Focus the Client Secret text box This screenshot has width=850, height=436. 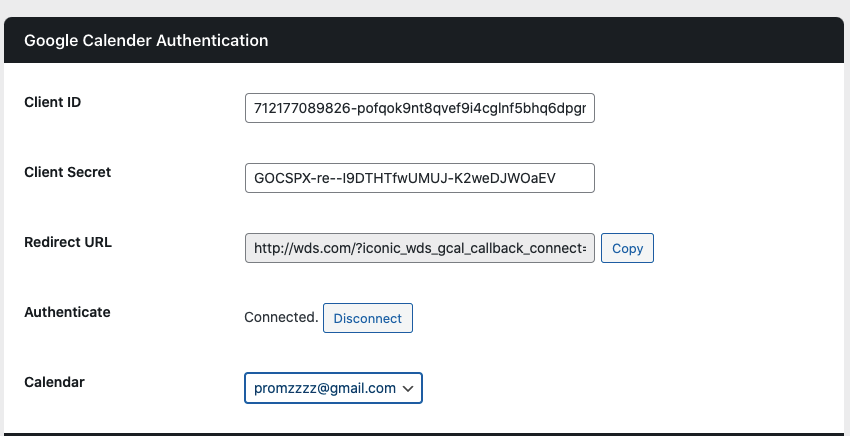click(x=419, y=178)
